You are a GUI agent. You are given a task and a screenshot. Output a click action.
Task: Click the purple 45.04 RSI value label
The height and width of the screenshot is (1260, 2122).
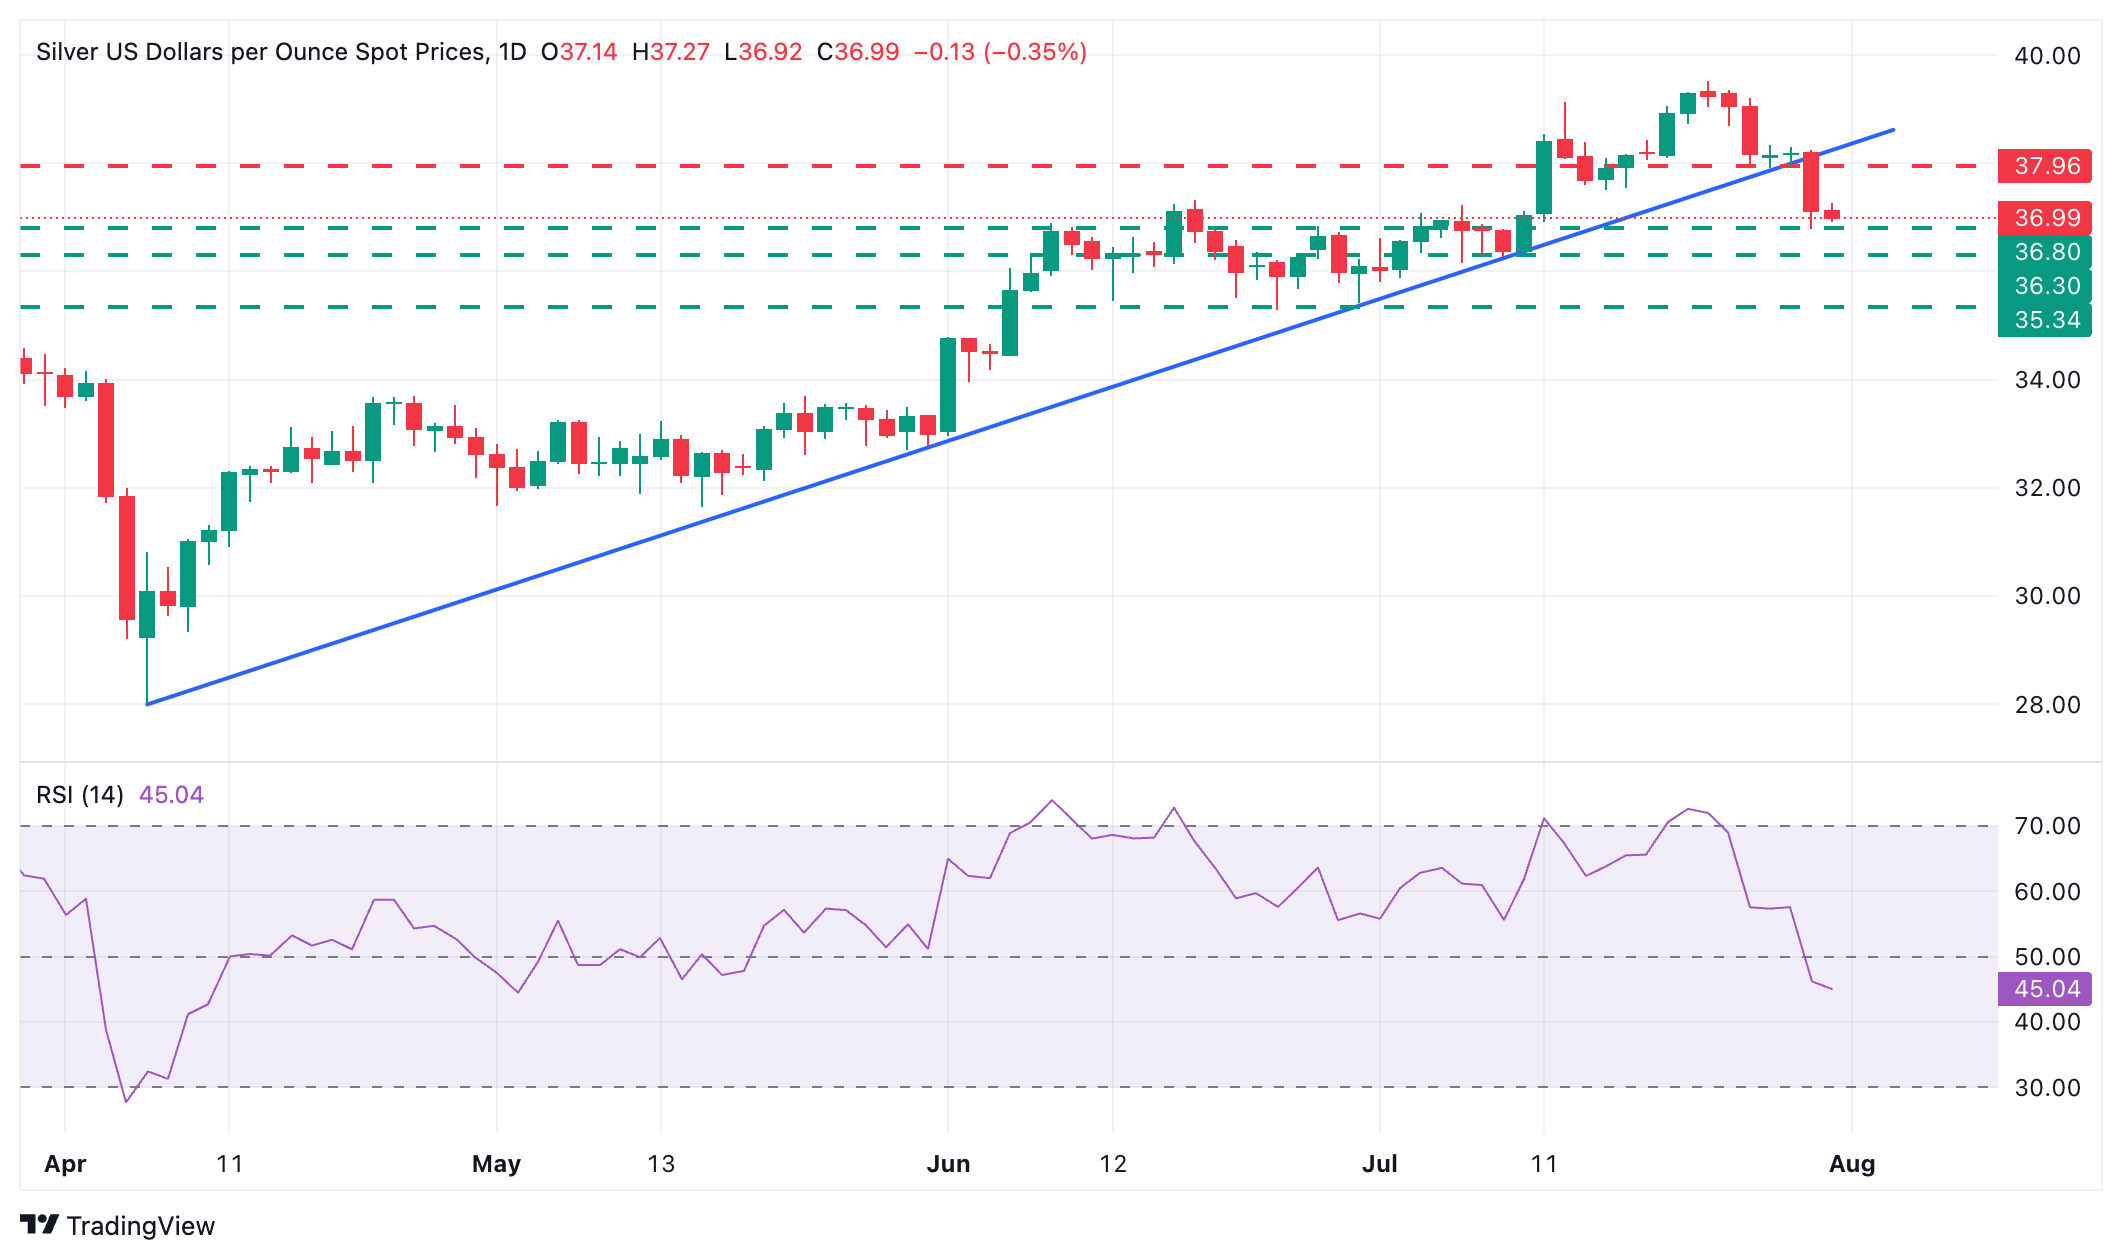tap(2044, 989)
